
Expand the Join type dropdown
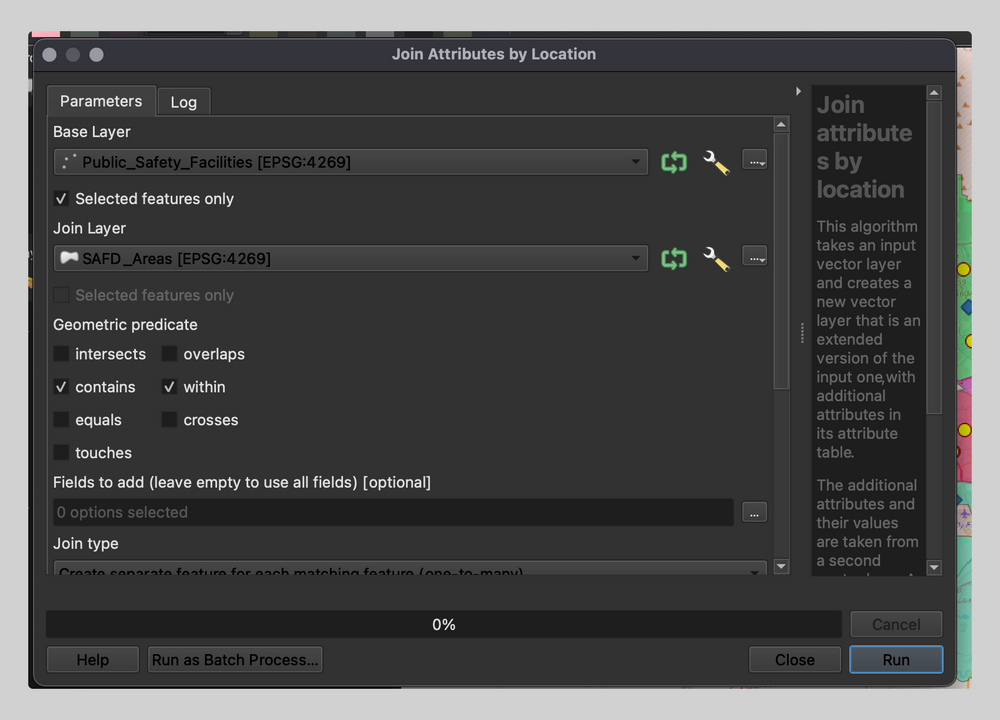[x=410, y=570]
